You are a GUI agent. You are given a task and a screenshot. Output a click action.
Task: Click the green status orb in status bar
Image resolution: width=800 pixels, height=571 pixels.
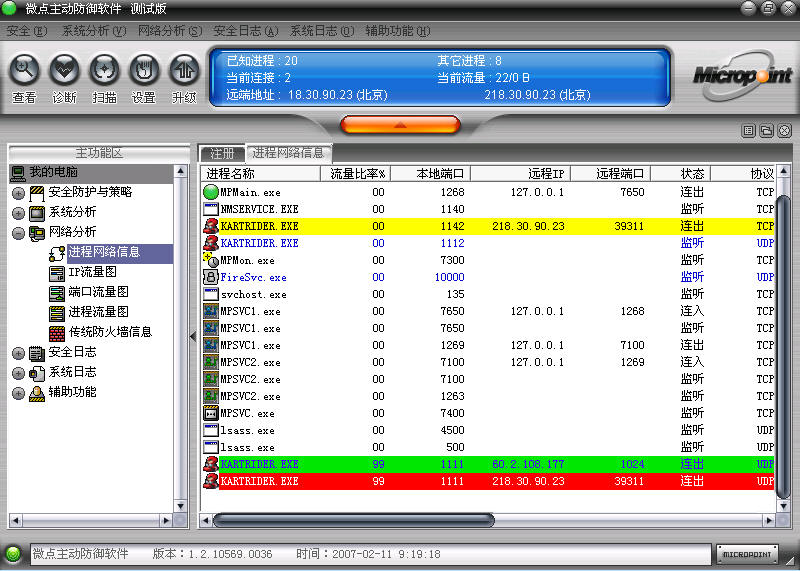tap(13, 554)
